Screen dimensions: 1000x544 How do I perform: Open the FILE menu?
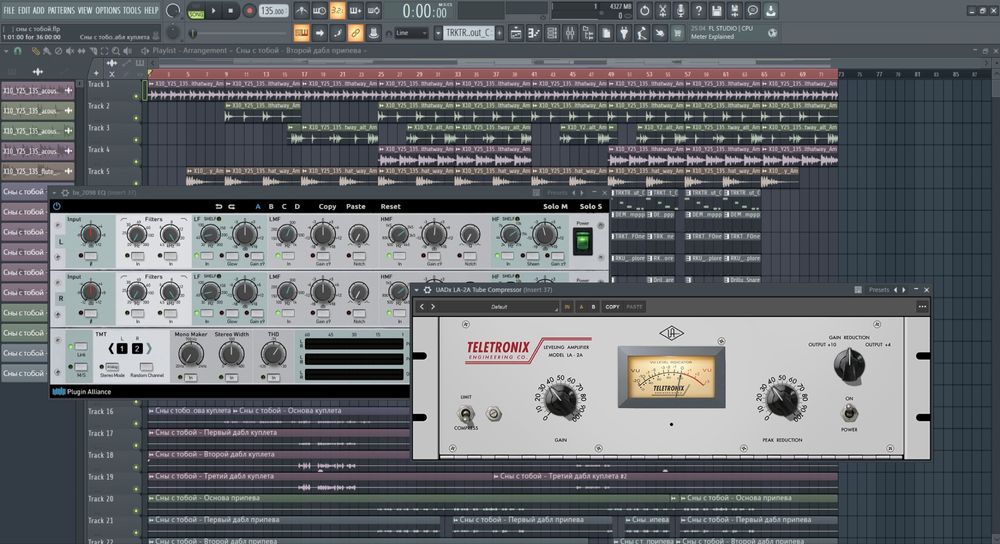click(x=9, y=10)
